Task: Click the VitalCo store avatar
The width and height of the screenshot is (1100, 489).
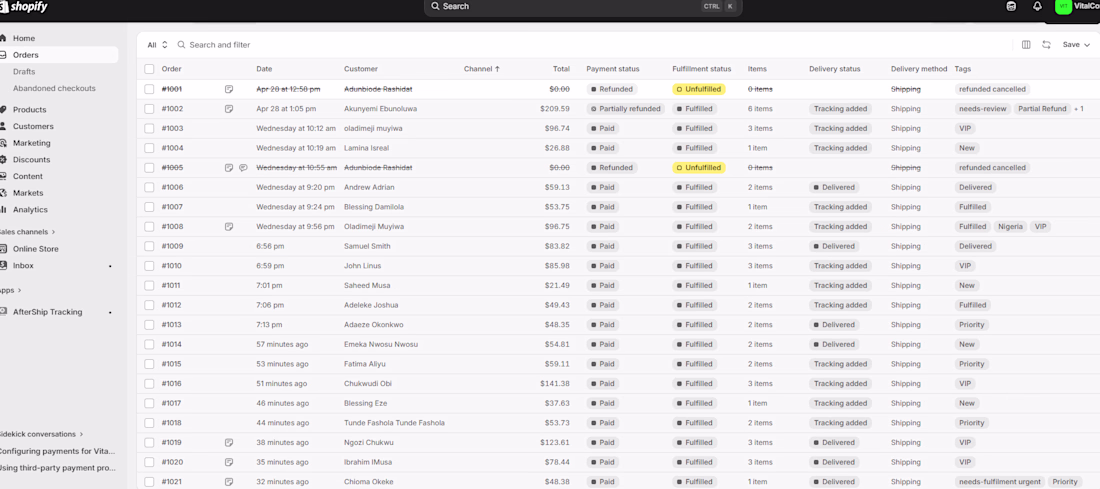Action: point(1064,6)
